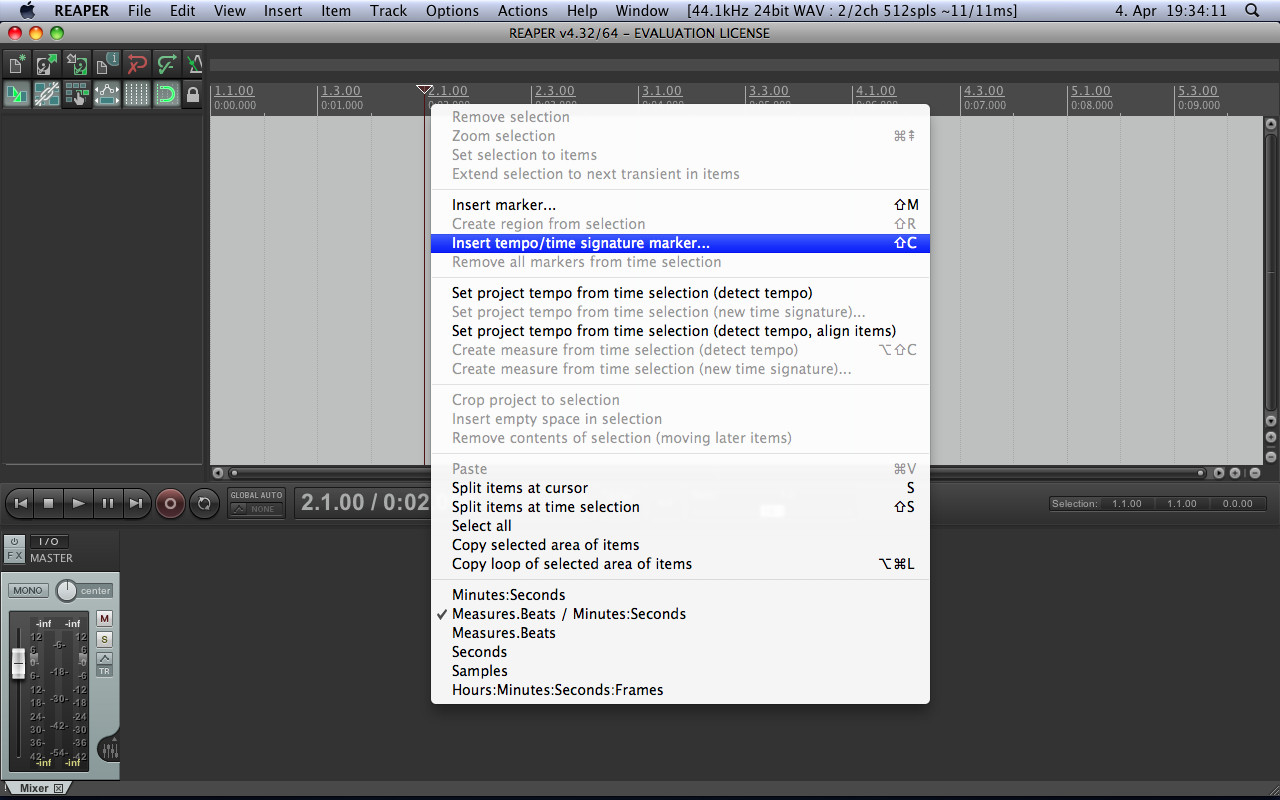This screenshot has height=800, width=1280.
Task: Open the Actions menu in menu bar
Action: pos(523,11)
